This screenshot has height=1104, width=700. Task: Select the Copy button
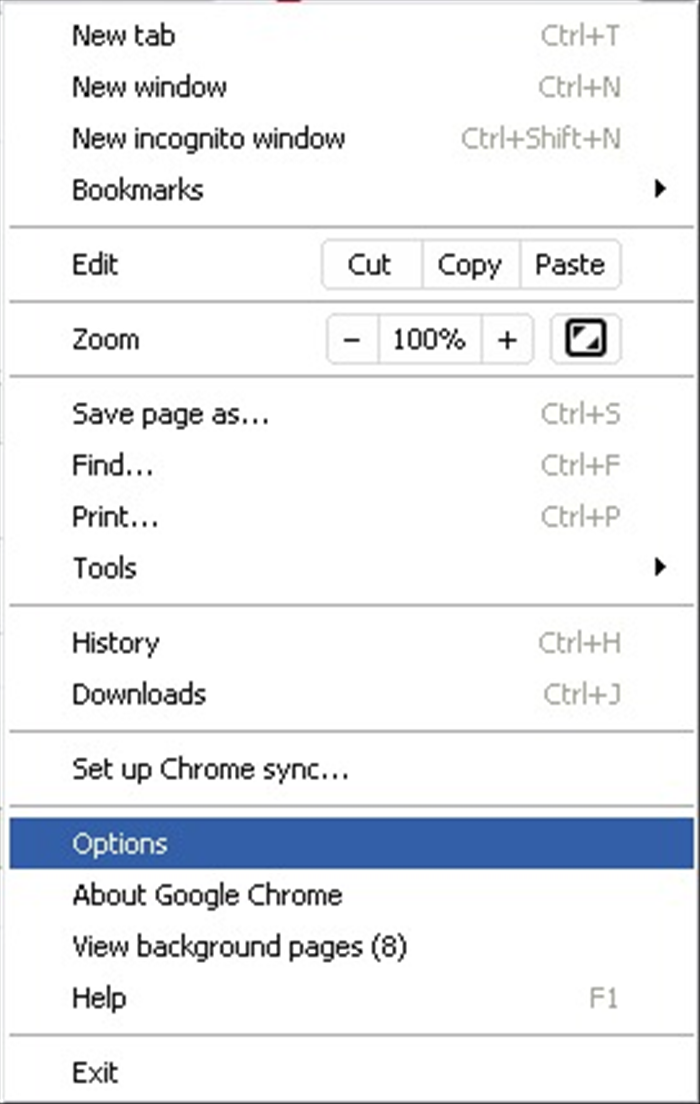[x=470, y=265]
